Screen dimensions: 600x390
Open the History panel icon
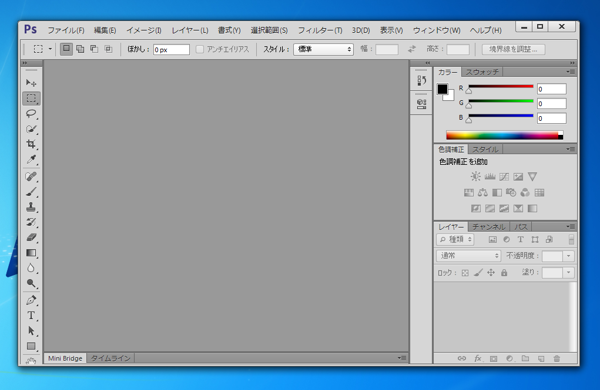point(421,80)
